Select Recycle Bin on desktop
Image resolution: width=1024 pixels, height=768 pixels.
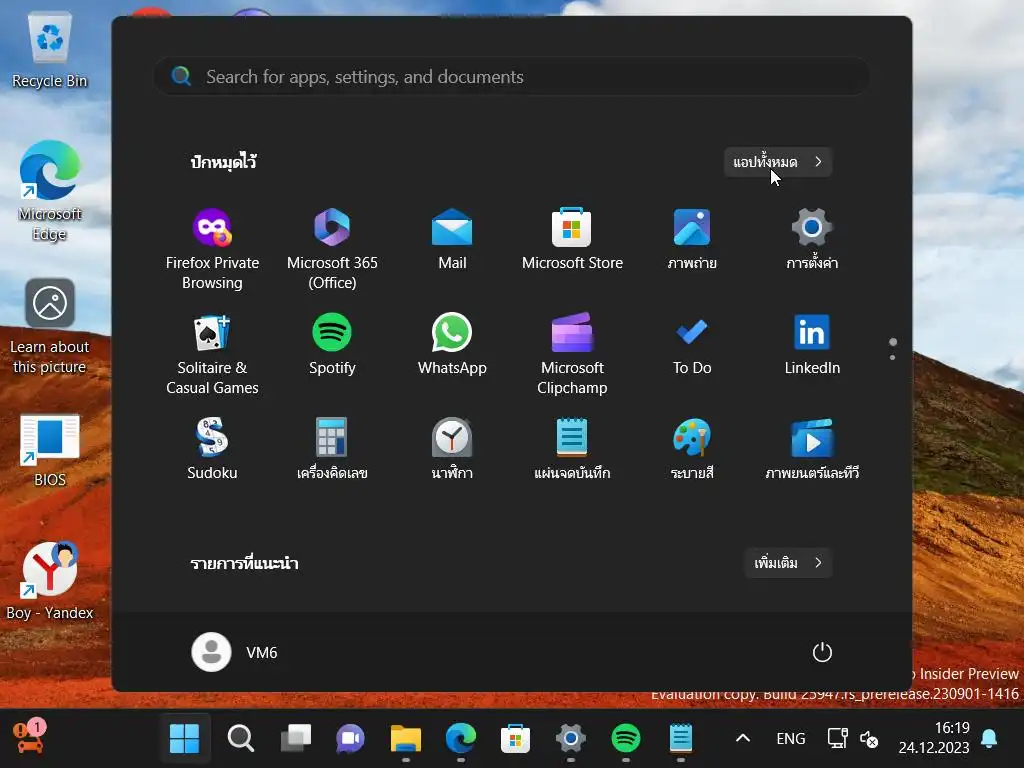tap(50, 50)
